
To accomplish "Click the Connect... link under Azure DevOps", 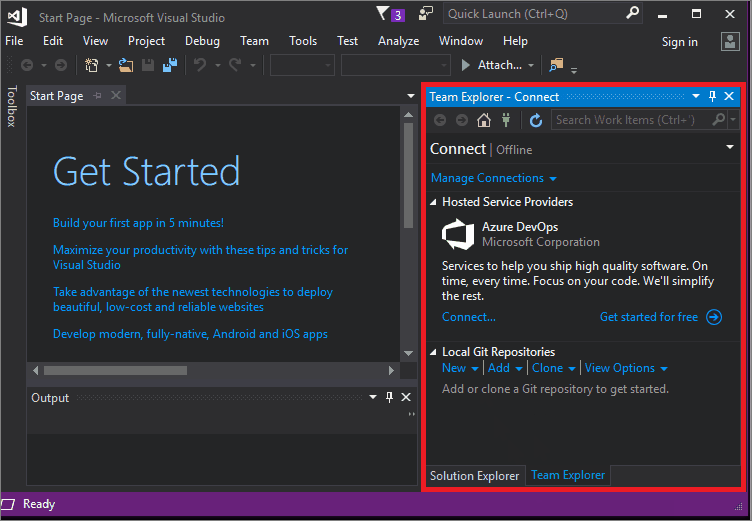I will coord(469,317).
